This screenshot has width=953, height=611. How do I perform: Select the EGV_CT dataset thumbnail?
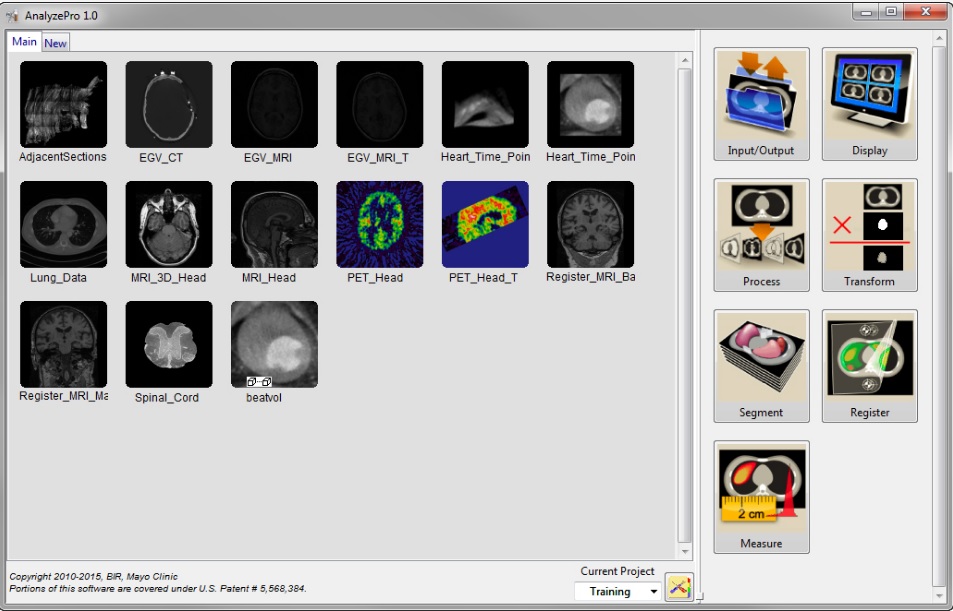[169, 105]
